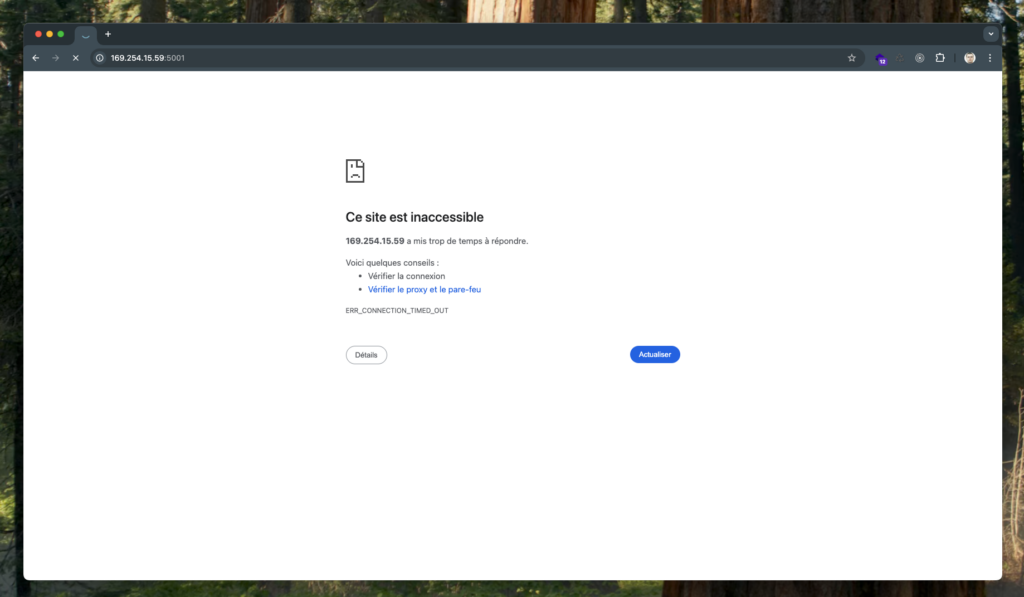Expand the Détails button
Screen dimensions: 1024x597
click(x=366, y=355)
